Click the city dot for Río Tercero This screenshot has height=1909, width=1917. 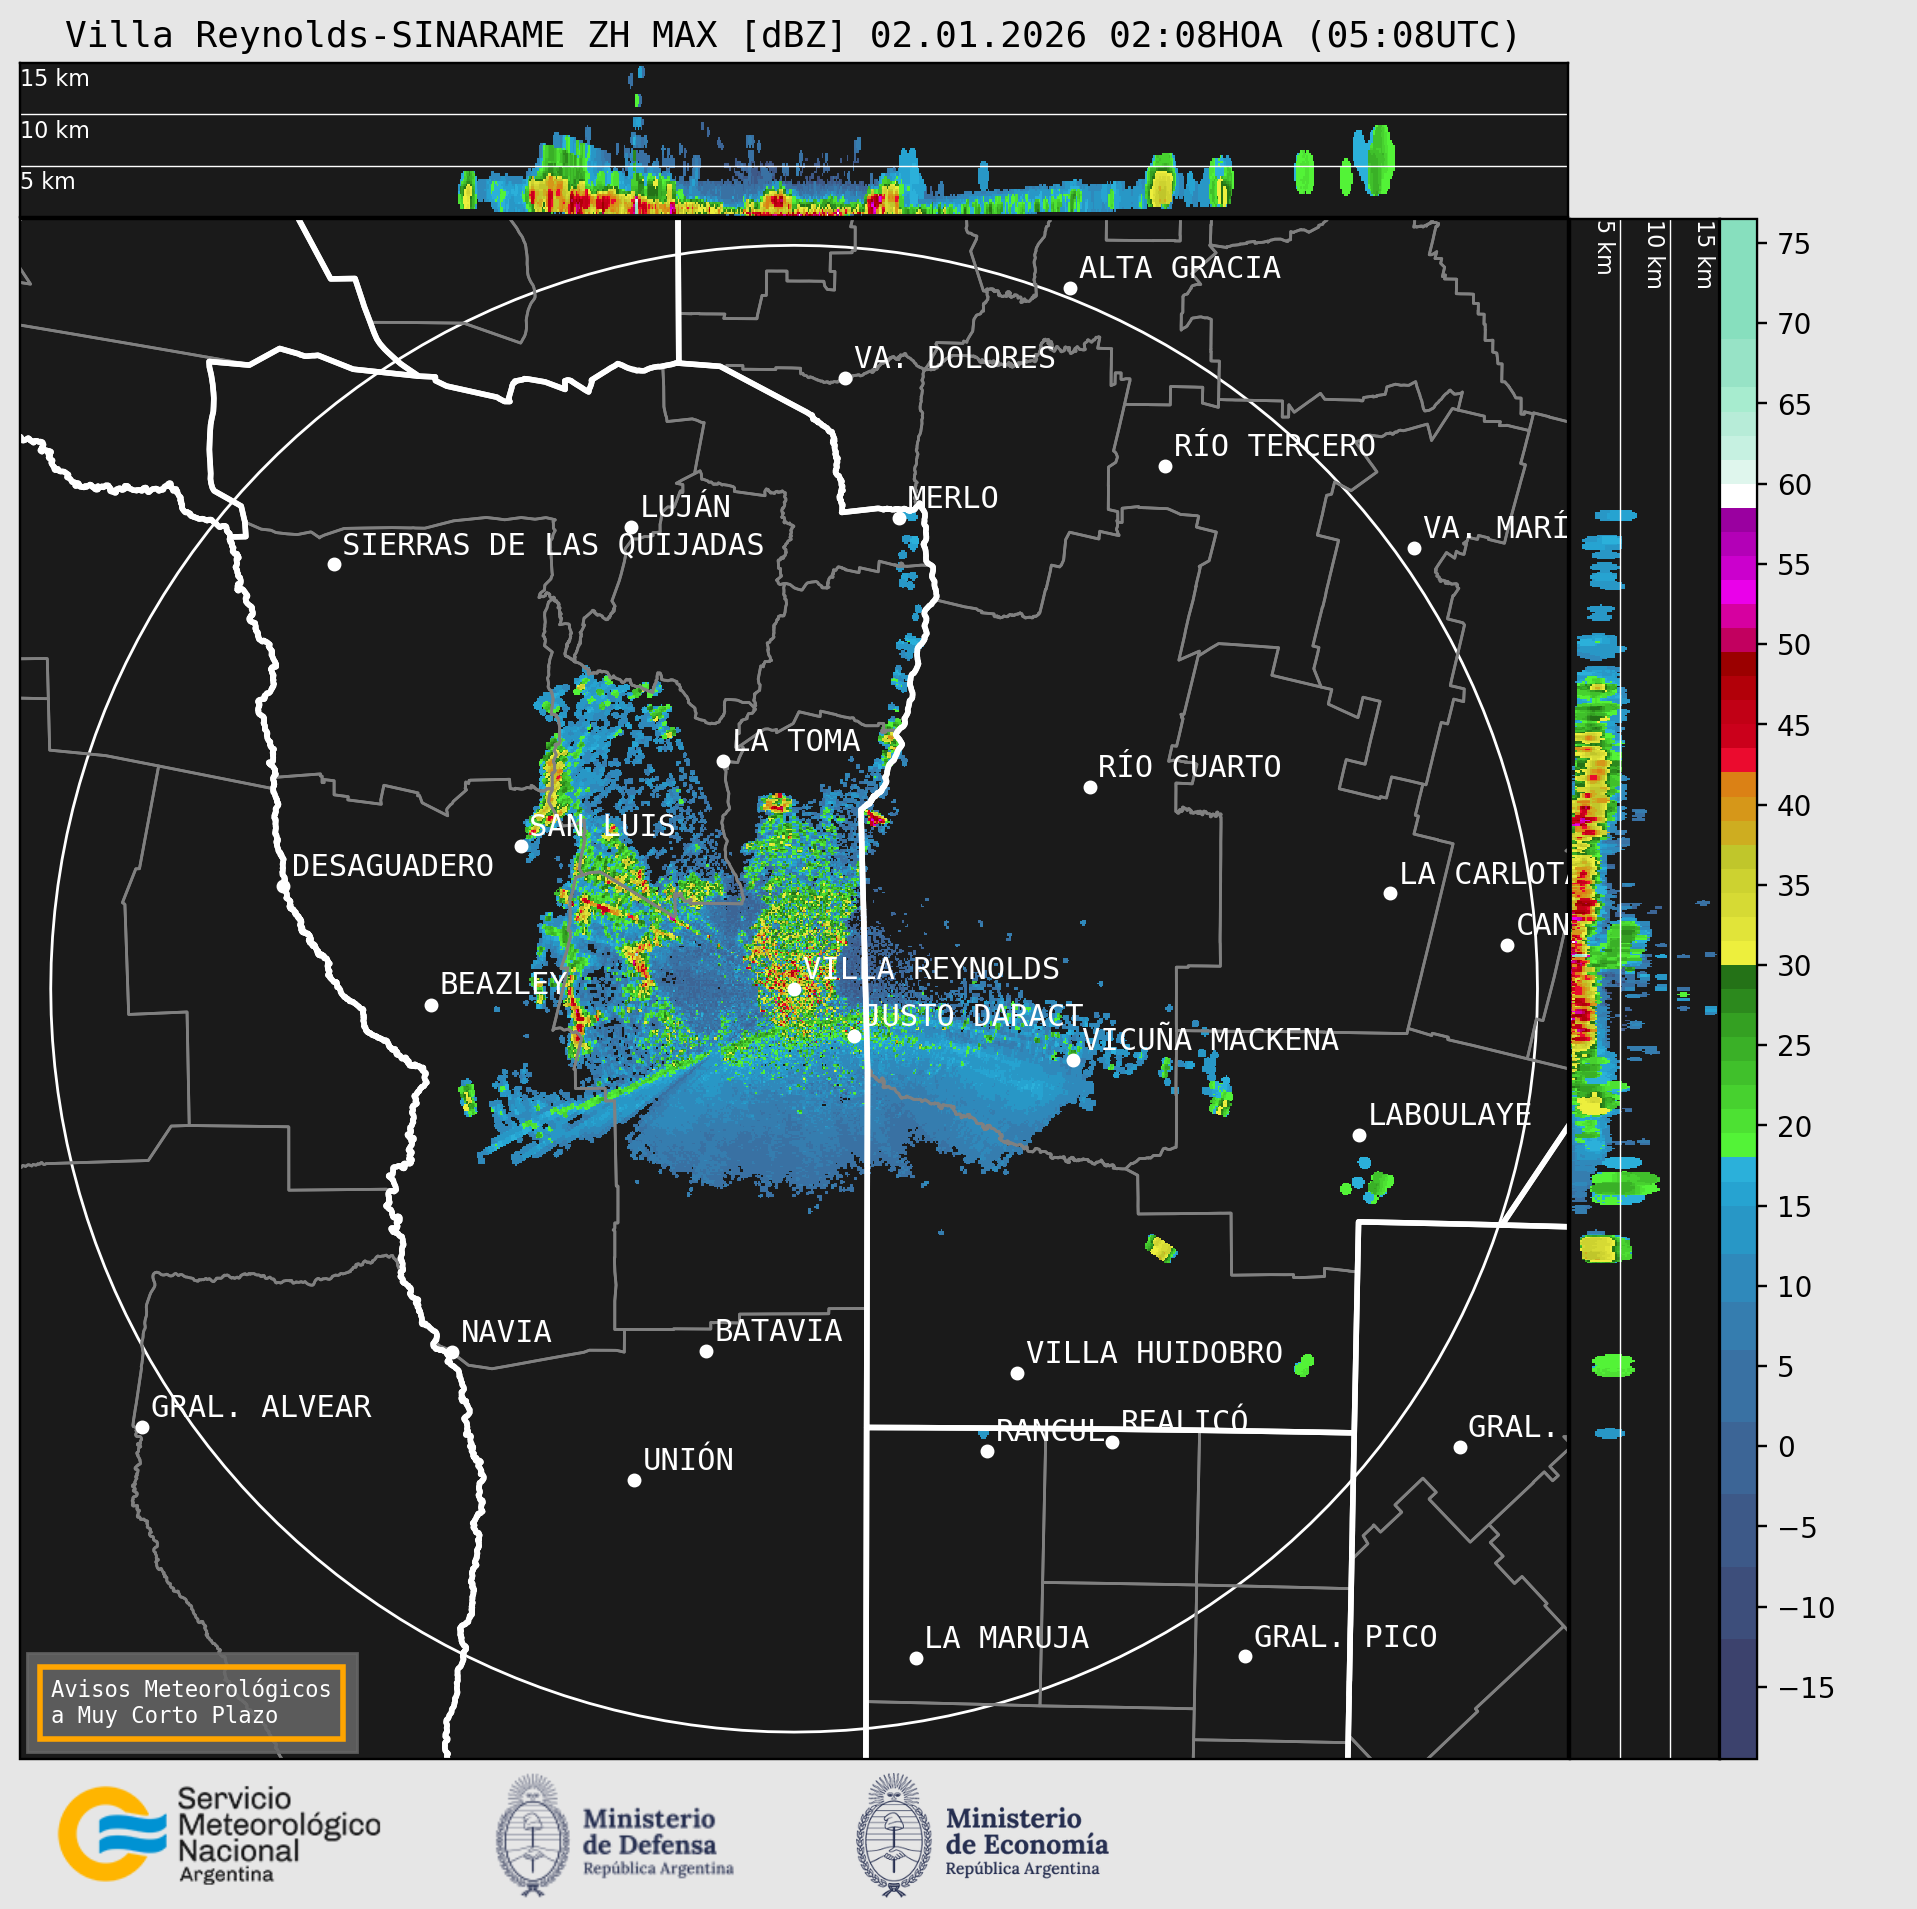pyautogui.click(x=1165, y=466)
